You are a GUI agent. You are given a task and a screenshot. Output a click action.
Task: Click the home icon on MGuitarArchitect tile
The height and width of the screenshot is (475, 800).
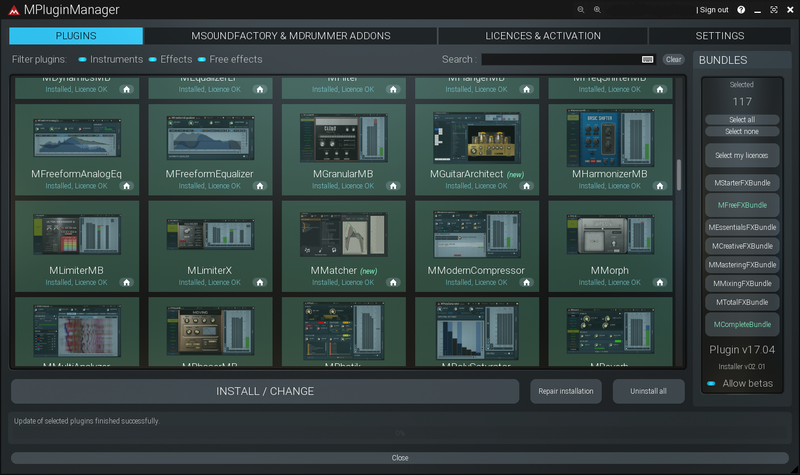coord(527,186)
